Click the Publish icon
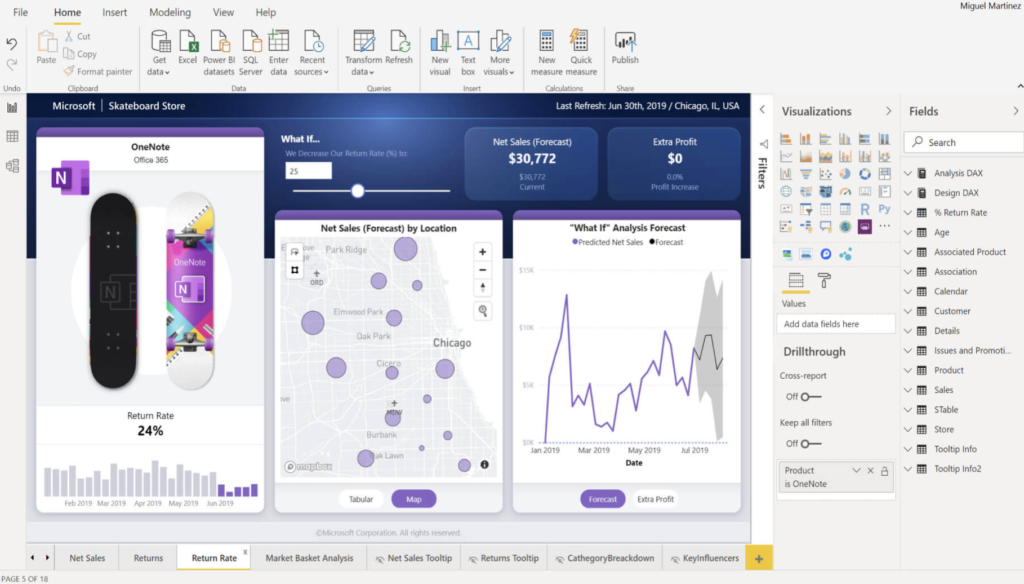1024x584 pixels. click(x=624, y=45)
